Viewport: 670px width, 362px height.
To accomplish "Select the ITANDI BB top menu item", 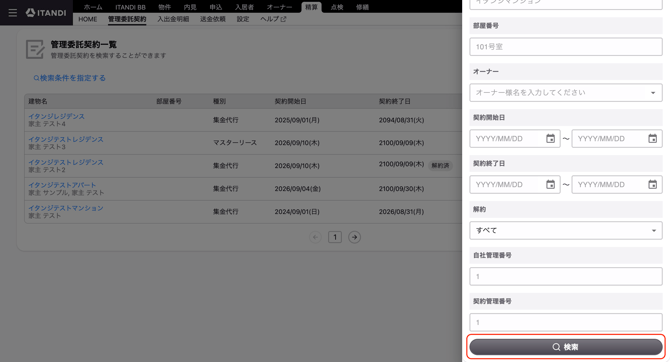I will point(130,7).
